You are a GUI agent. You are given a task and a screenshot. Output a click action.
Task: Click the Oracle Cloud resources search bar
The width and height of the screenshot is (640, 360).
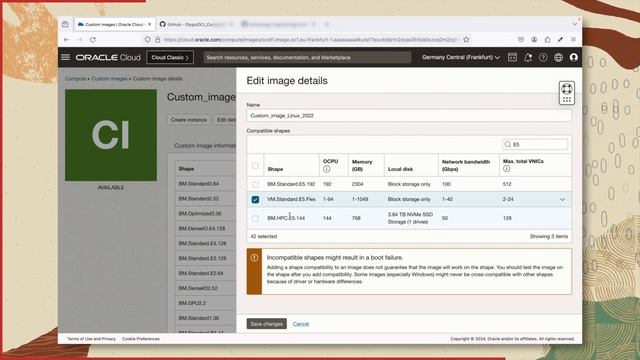307,58
